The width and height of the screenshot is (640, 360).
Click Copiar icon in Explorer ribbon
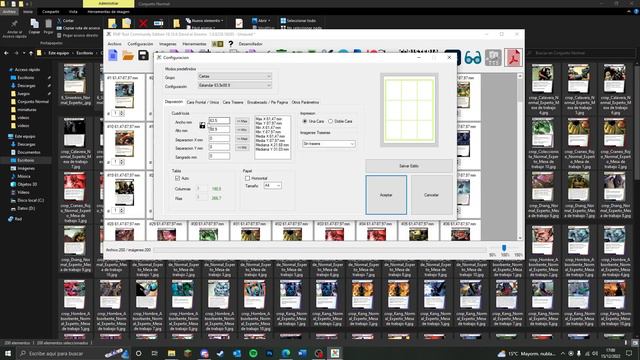[x=34, y=26]
